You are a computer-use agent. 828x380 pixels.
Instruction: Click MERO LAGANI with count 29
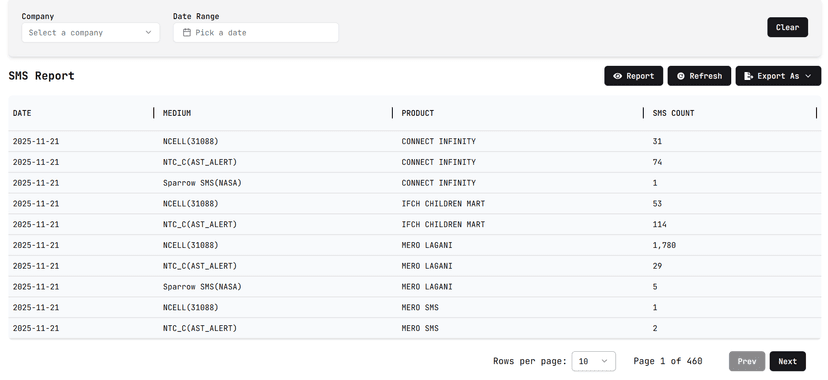click(x=427, y=266)
